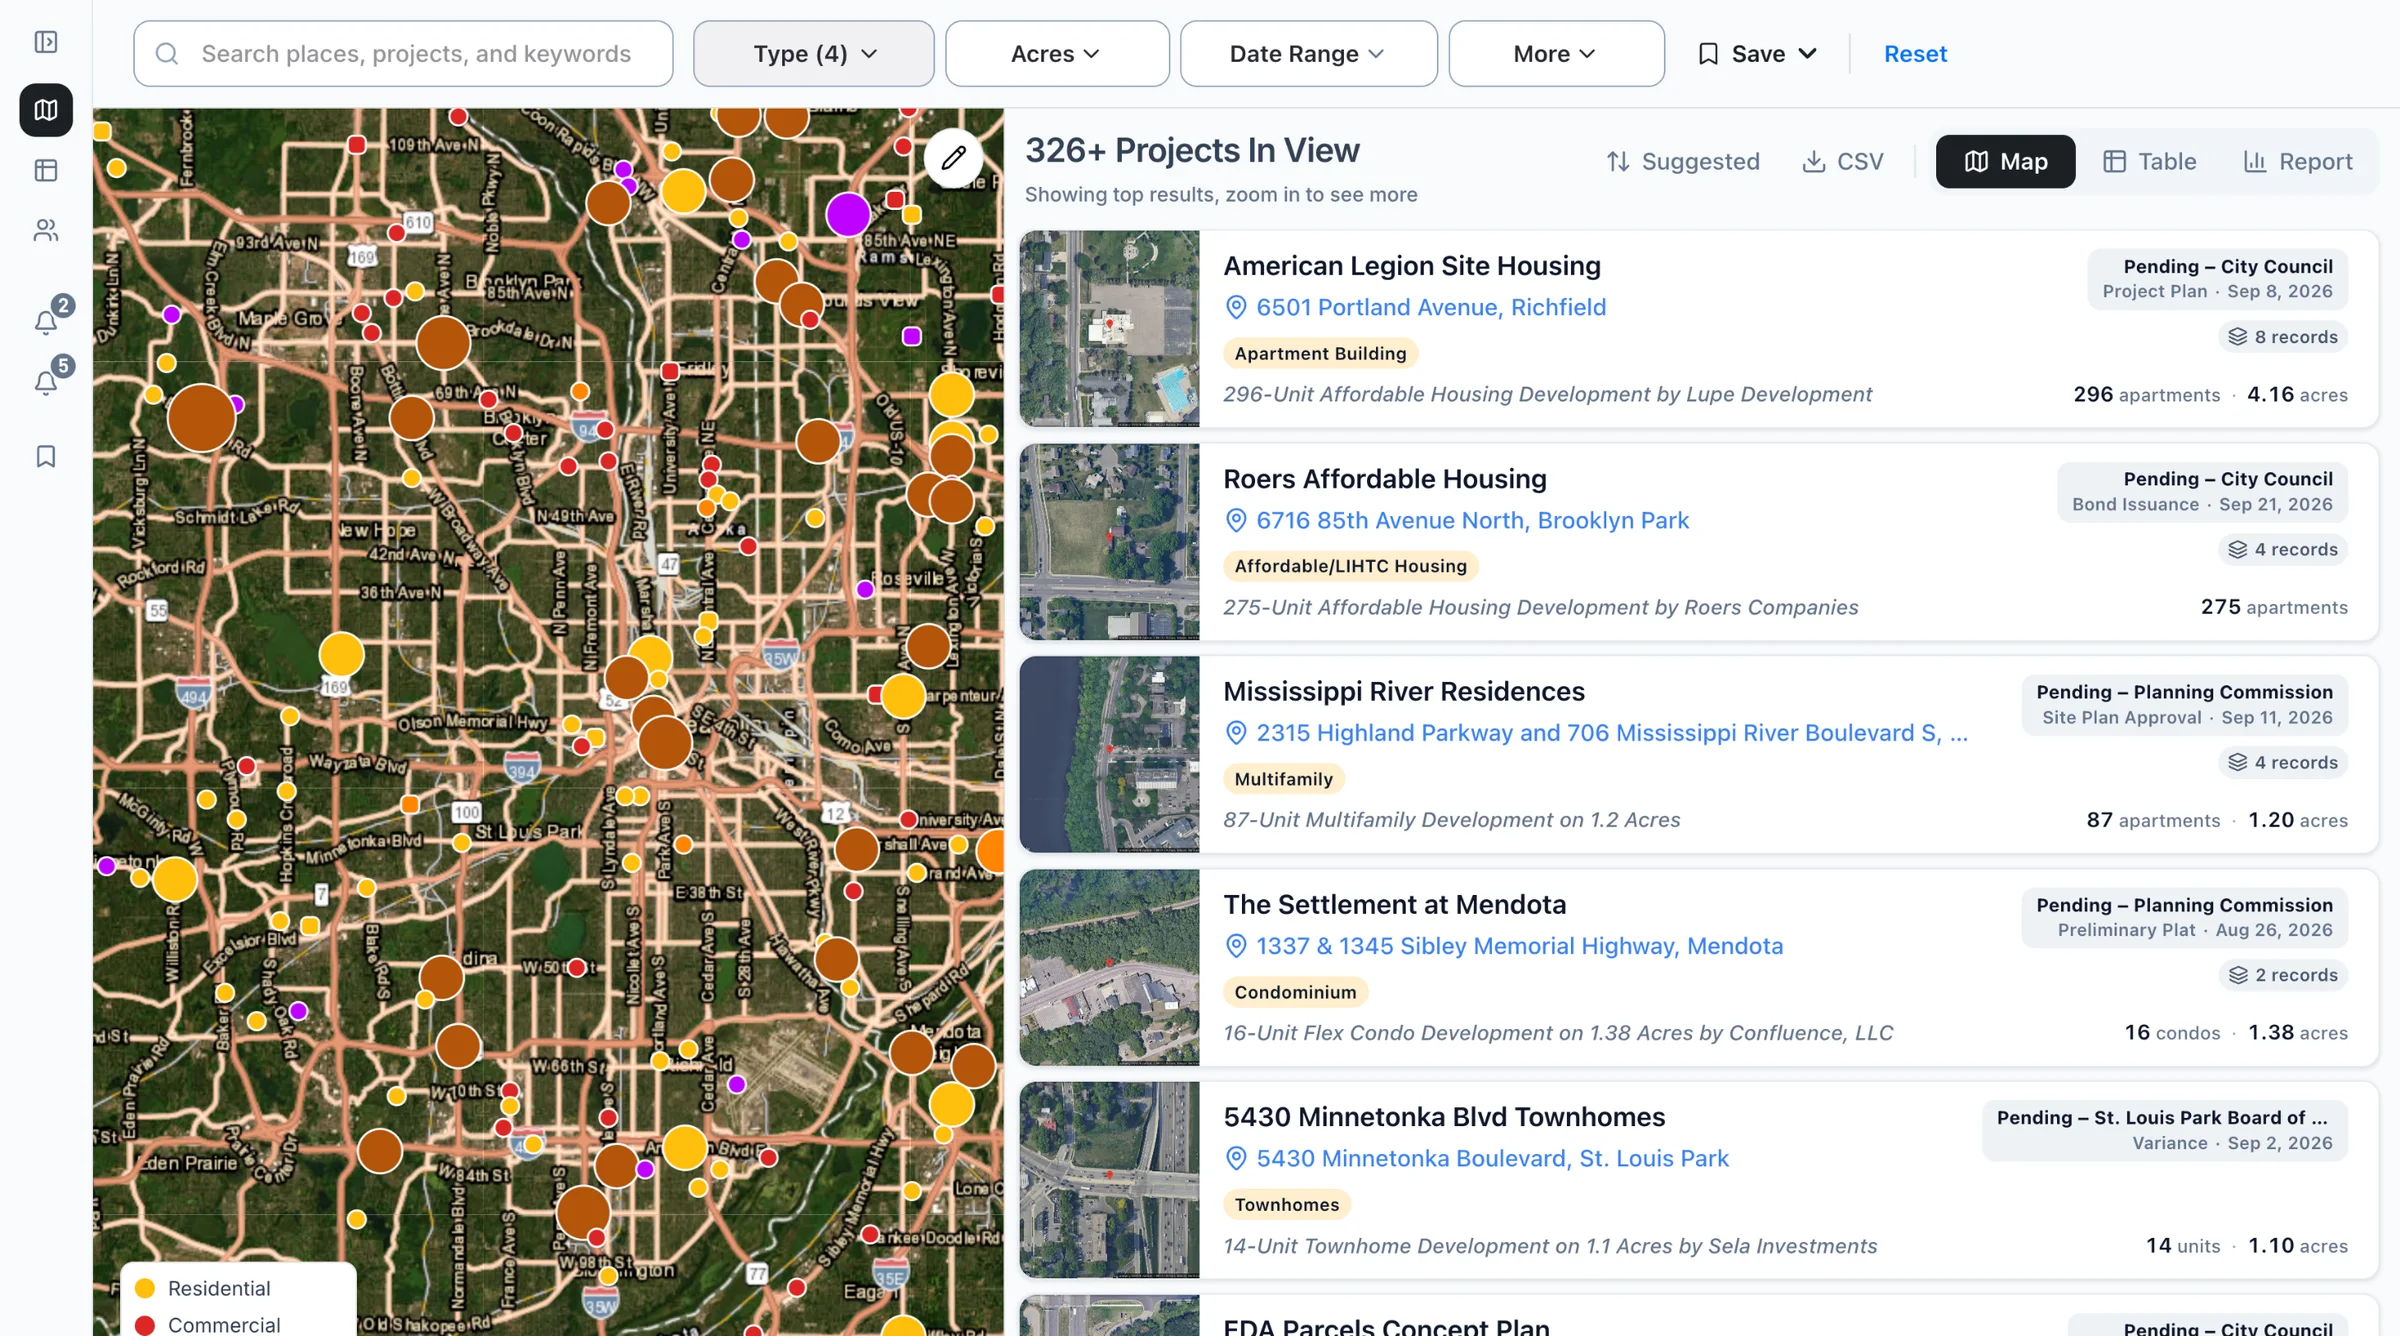Click location pin for 1337 & 1345 Sibley Memorial
The width and height of the screenshot is (2400, 1336).
click(x=1236, y=946)
